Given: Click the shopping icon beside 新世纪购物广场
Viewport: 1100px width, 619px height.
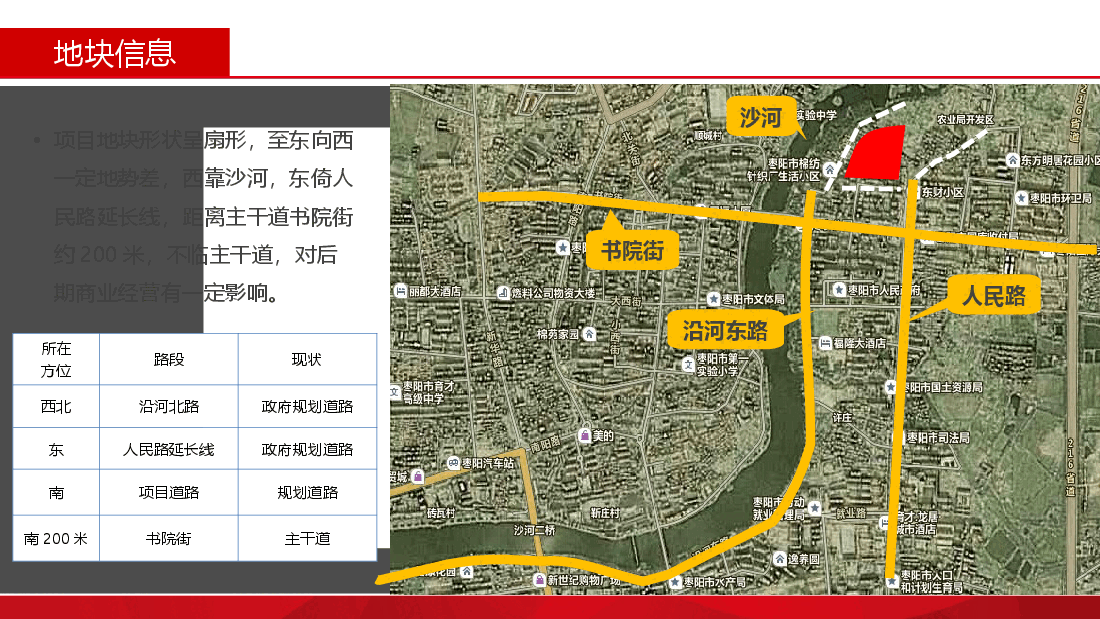Looking at the screenshot, I should [539, 580].
